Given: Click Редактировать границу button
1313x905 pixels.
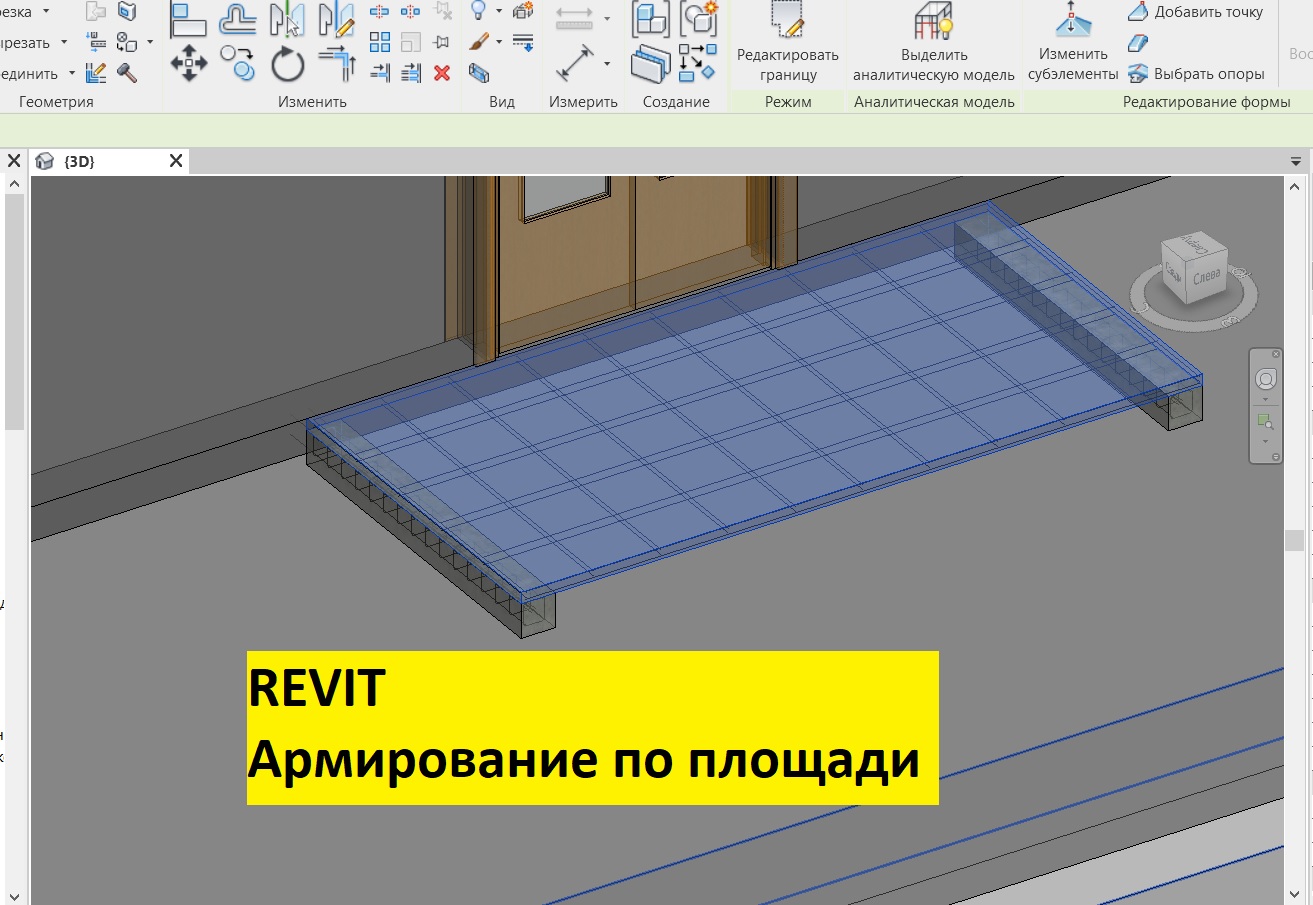Looking at the screenshot, I should pyautogui.click(x=788, y=42).
